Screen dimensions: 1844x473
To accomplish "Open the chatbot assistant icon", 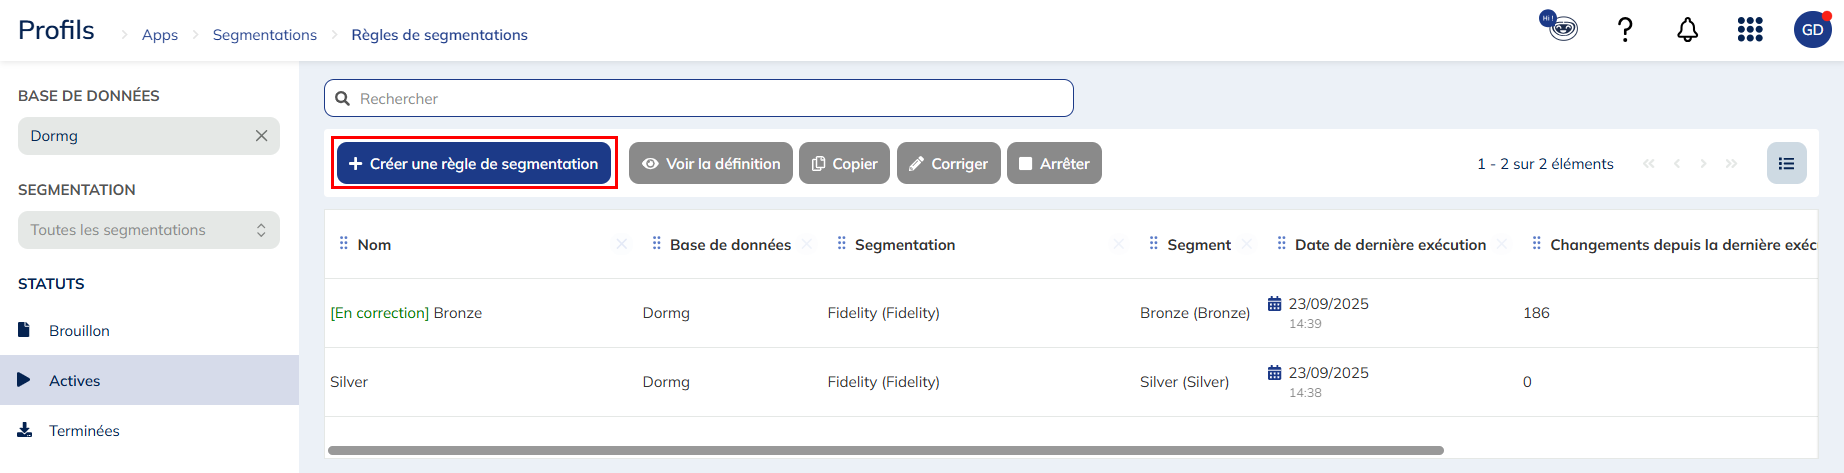I will (1561, 27).
